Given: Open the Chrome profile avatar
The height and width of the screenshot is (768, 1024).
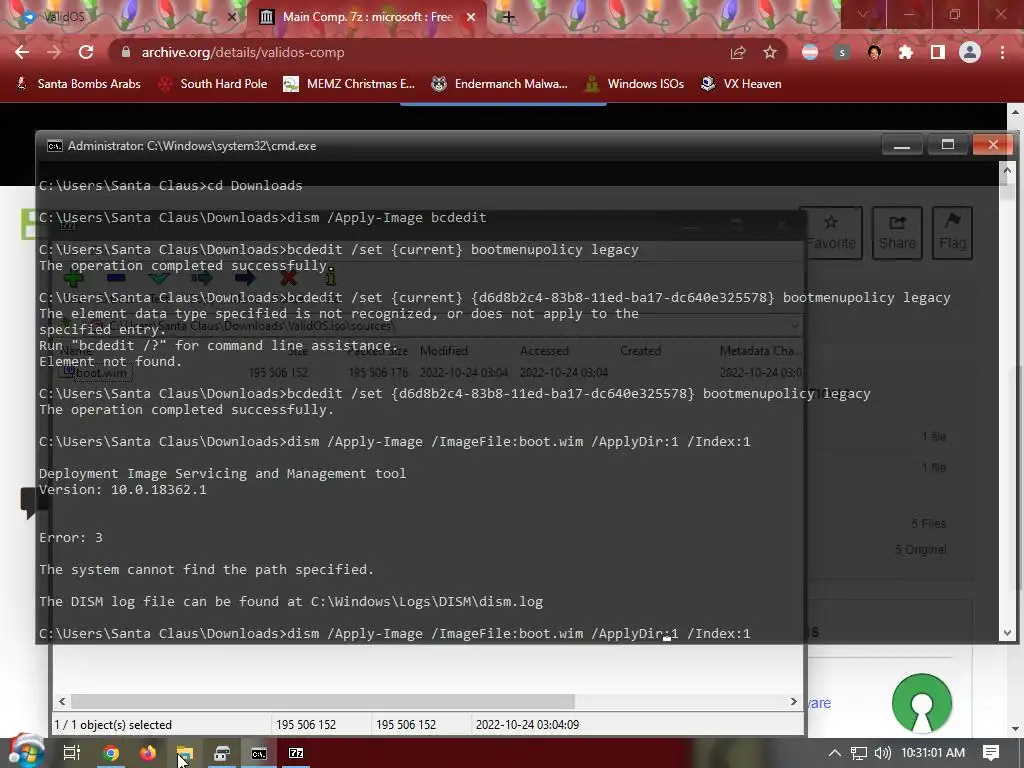Looking at the screenshot, I should coord(970,52).
